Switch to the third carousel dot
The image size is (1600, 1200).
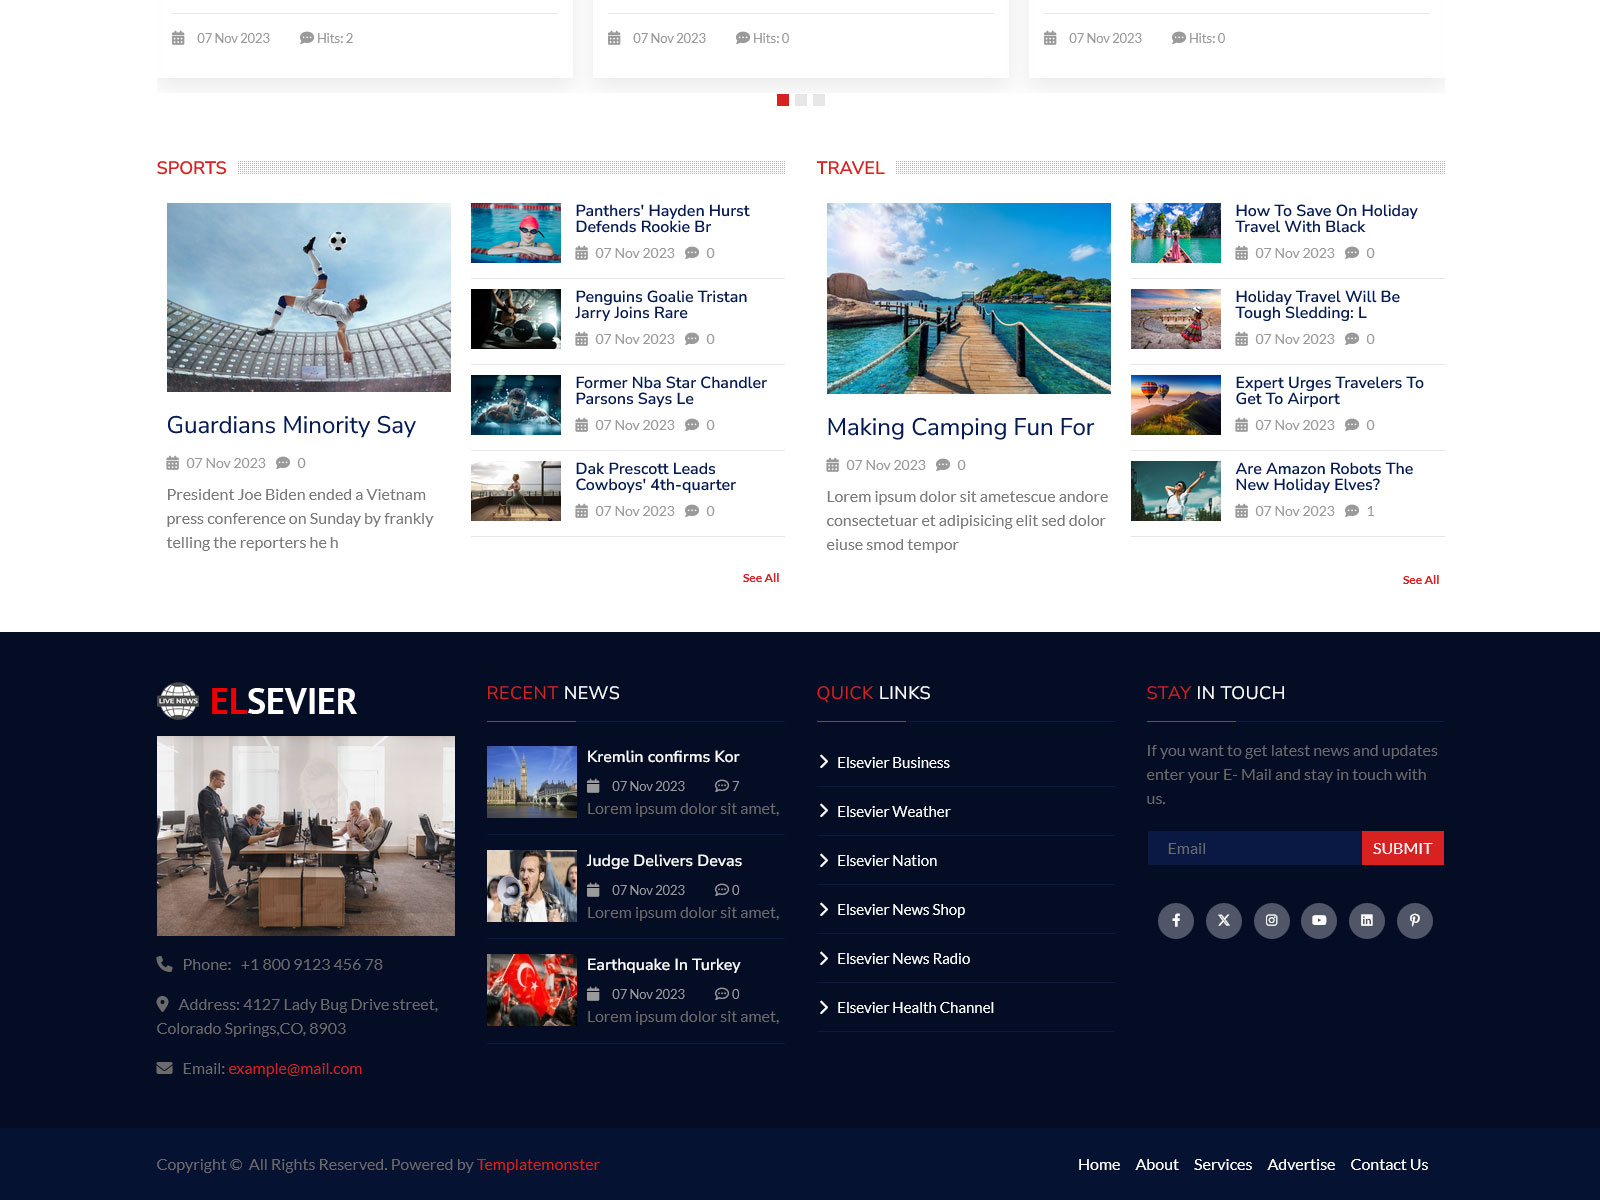819,100
